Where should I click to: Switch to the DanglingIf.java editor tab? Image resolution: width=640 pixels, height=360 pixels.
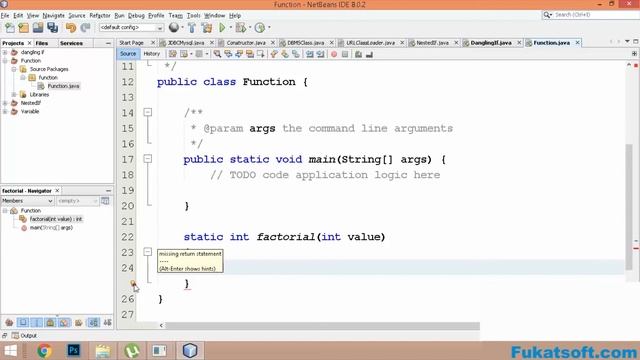491,42
